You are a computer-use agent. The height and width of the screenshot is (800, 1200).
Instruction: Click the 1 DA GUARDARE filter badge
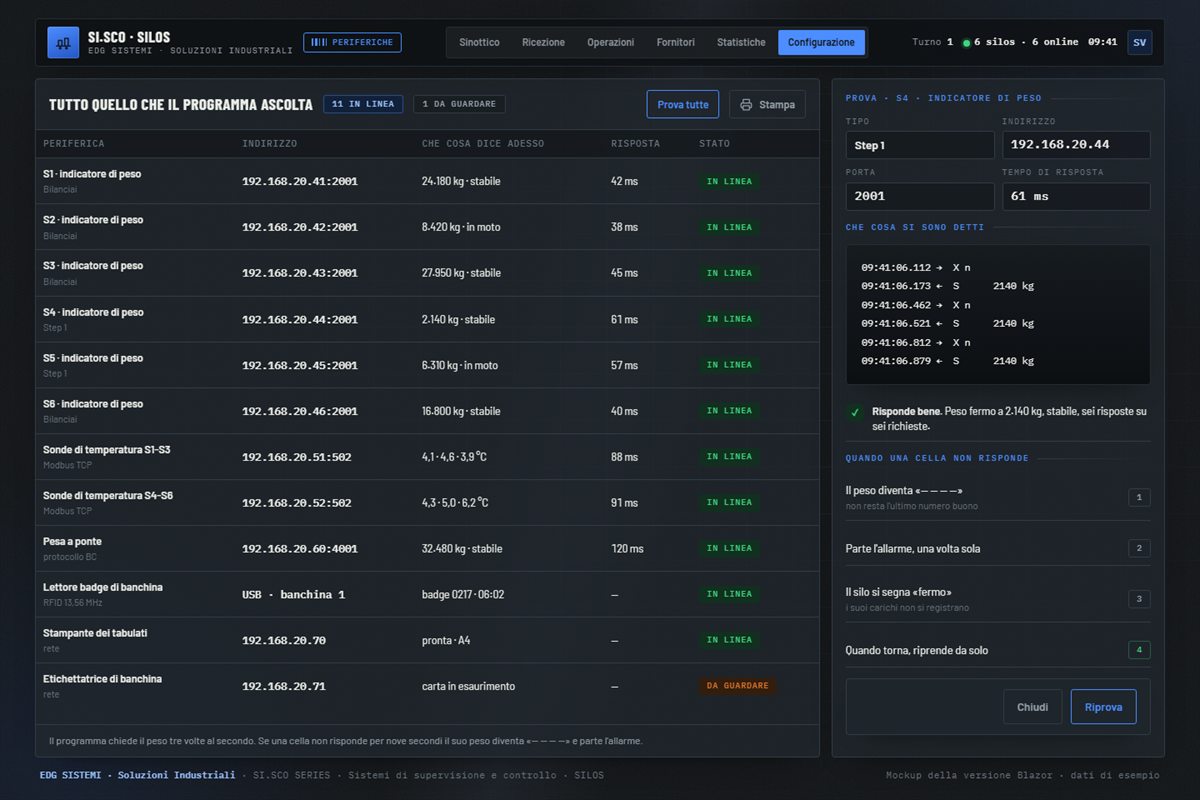coord(459,104)
